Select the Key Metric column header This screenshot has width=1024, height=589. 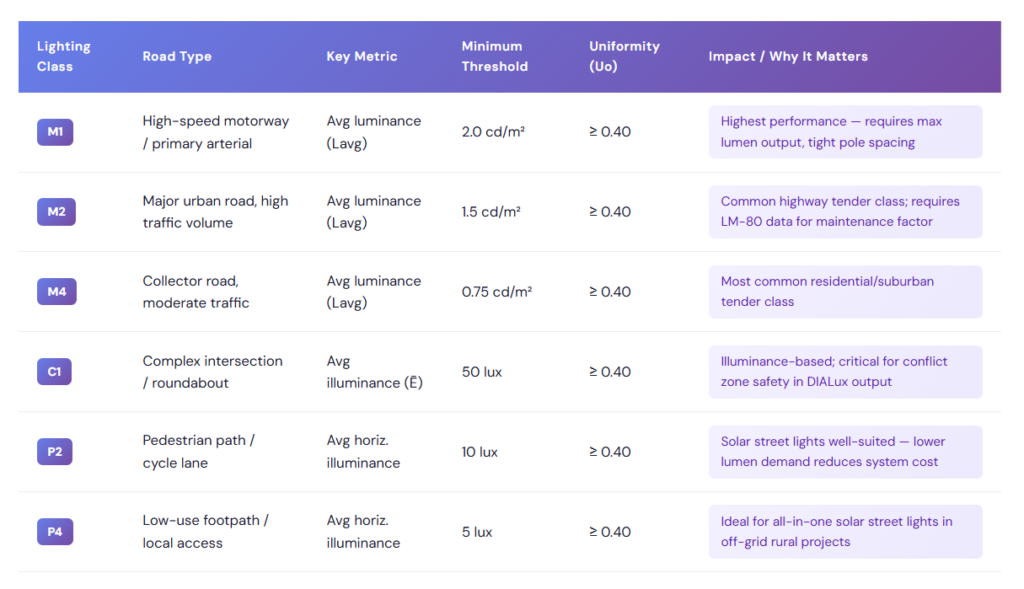[x=362, y=56]
